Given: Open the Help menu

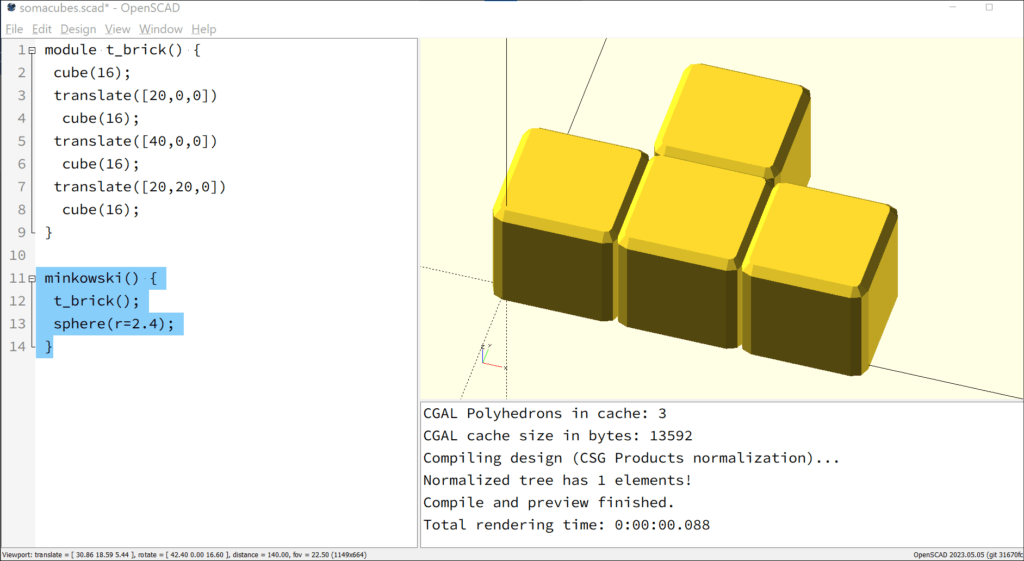Looking at the screenshot, I should point(204,29).
